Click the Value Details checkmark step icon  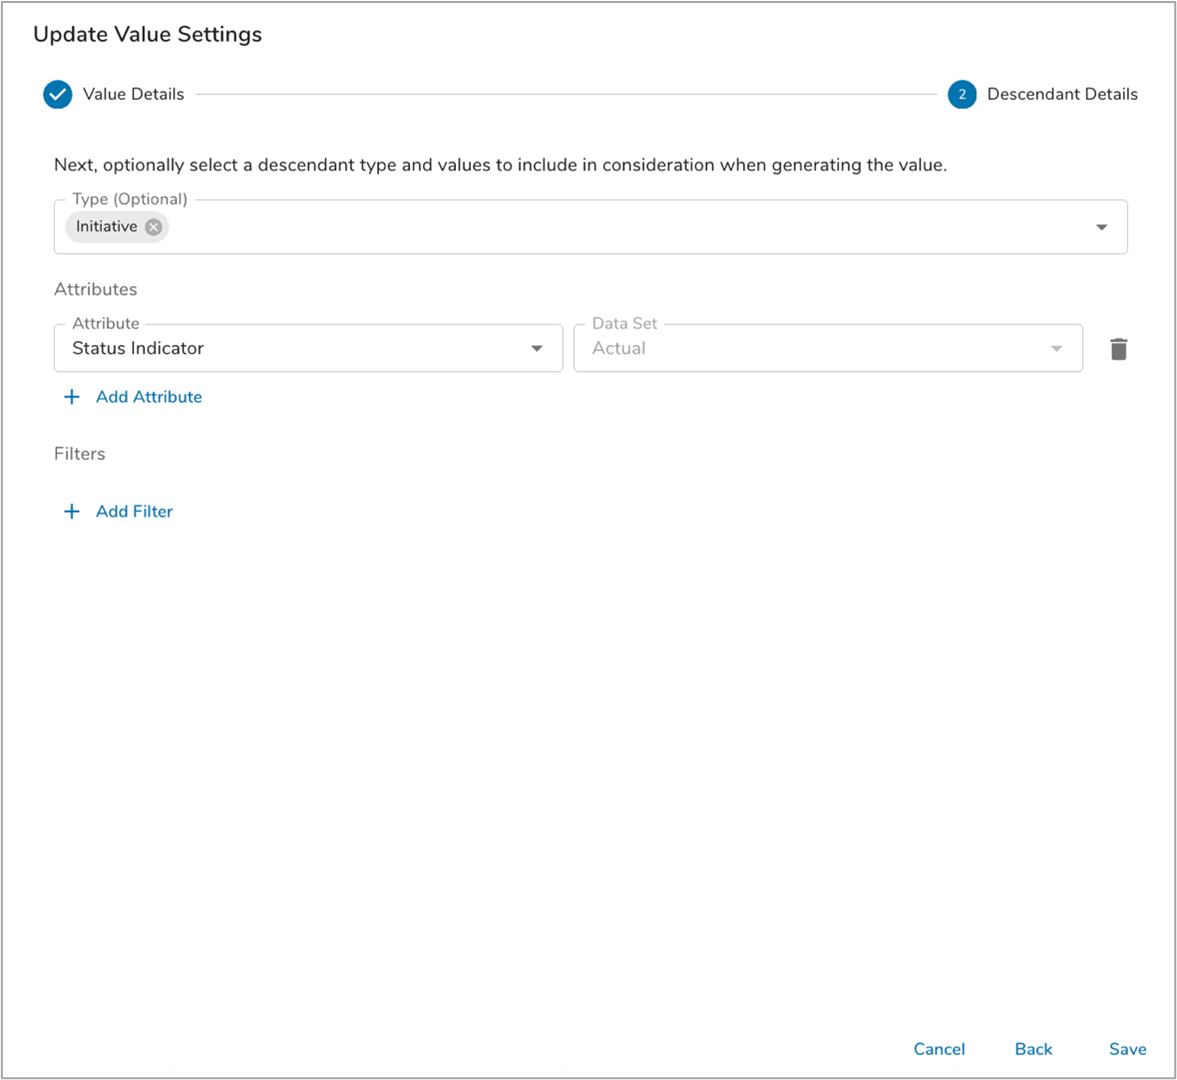pyautogui.click(x=58, y=94)
